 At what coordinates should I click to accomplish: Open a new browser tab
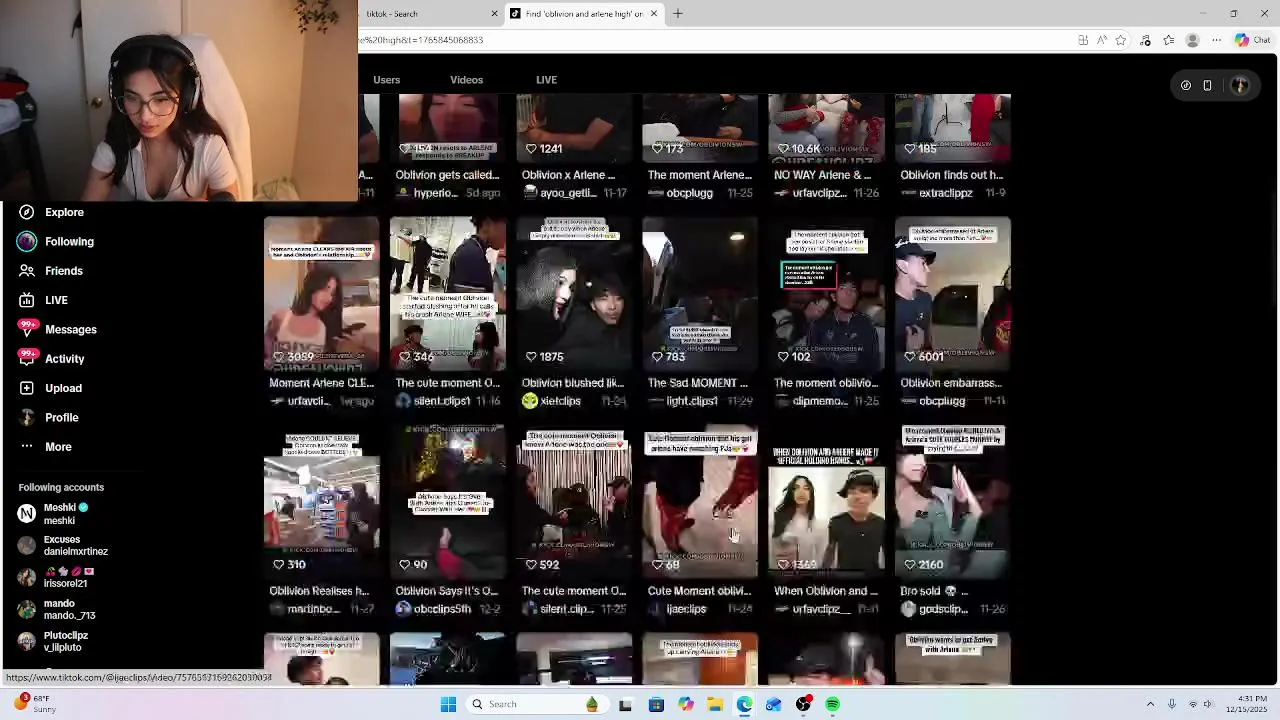click(677, 14)
